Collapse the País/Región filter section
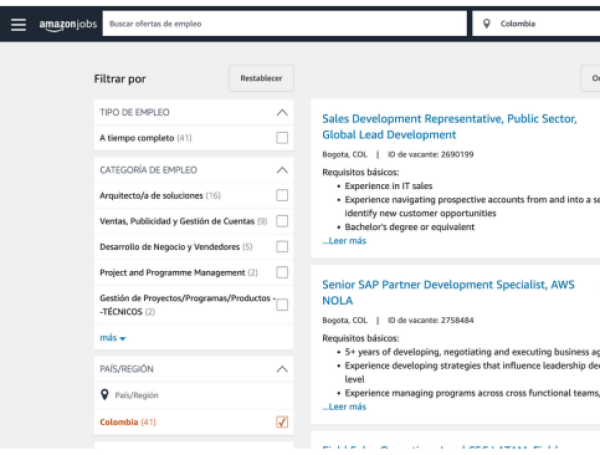Image resolution: width=600 pixels, height=455 pixels. (x=282, y=369)
